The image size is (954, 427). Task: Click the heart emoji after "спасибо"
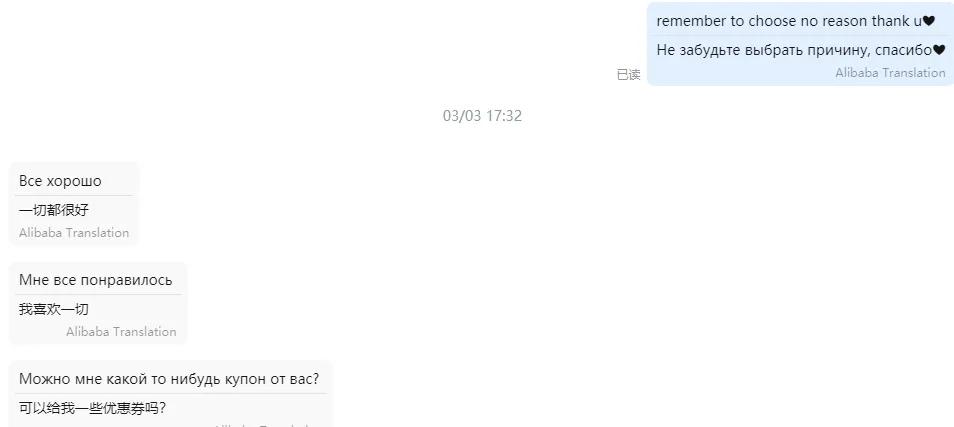939,50
